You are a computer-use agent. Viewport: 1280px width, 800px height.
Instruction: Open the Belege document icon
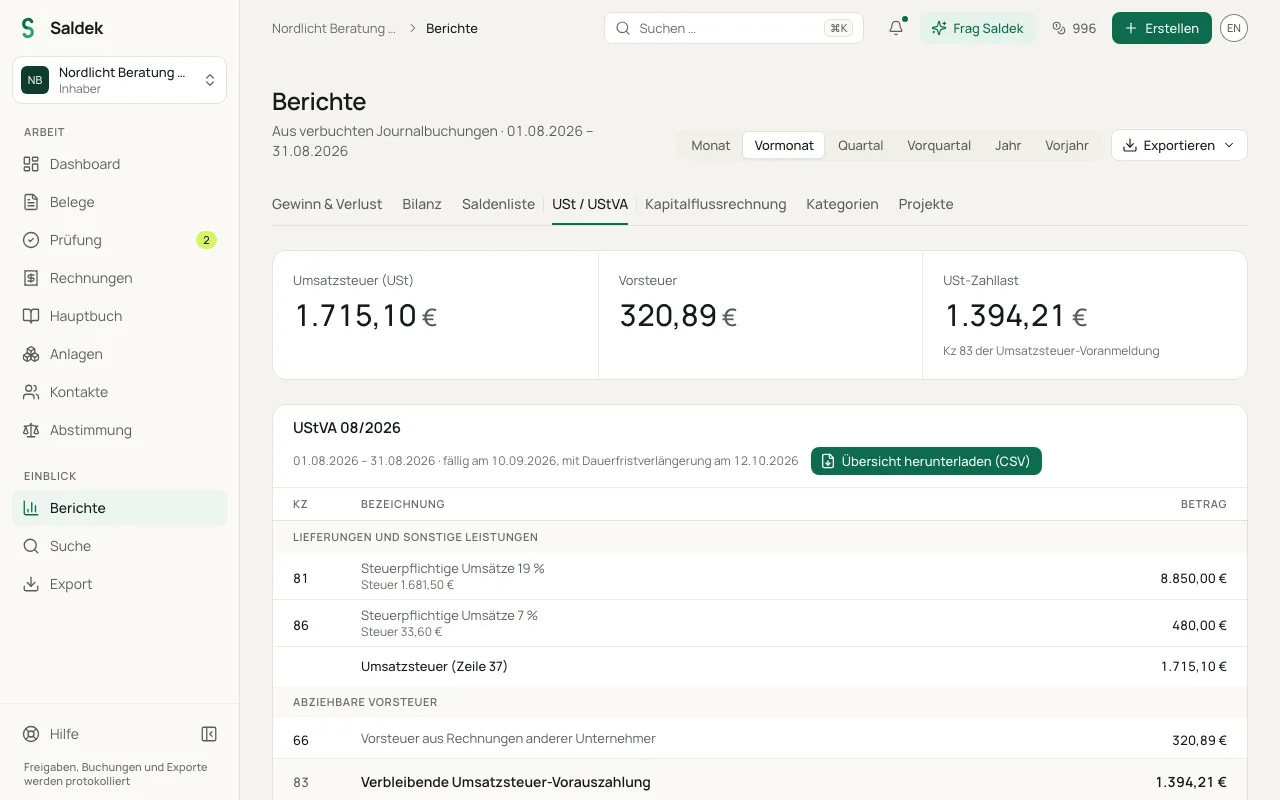tap(31, 202)
